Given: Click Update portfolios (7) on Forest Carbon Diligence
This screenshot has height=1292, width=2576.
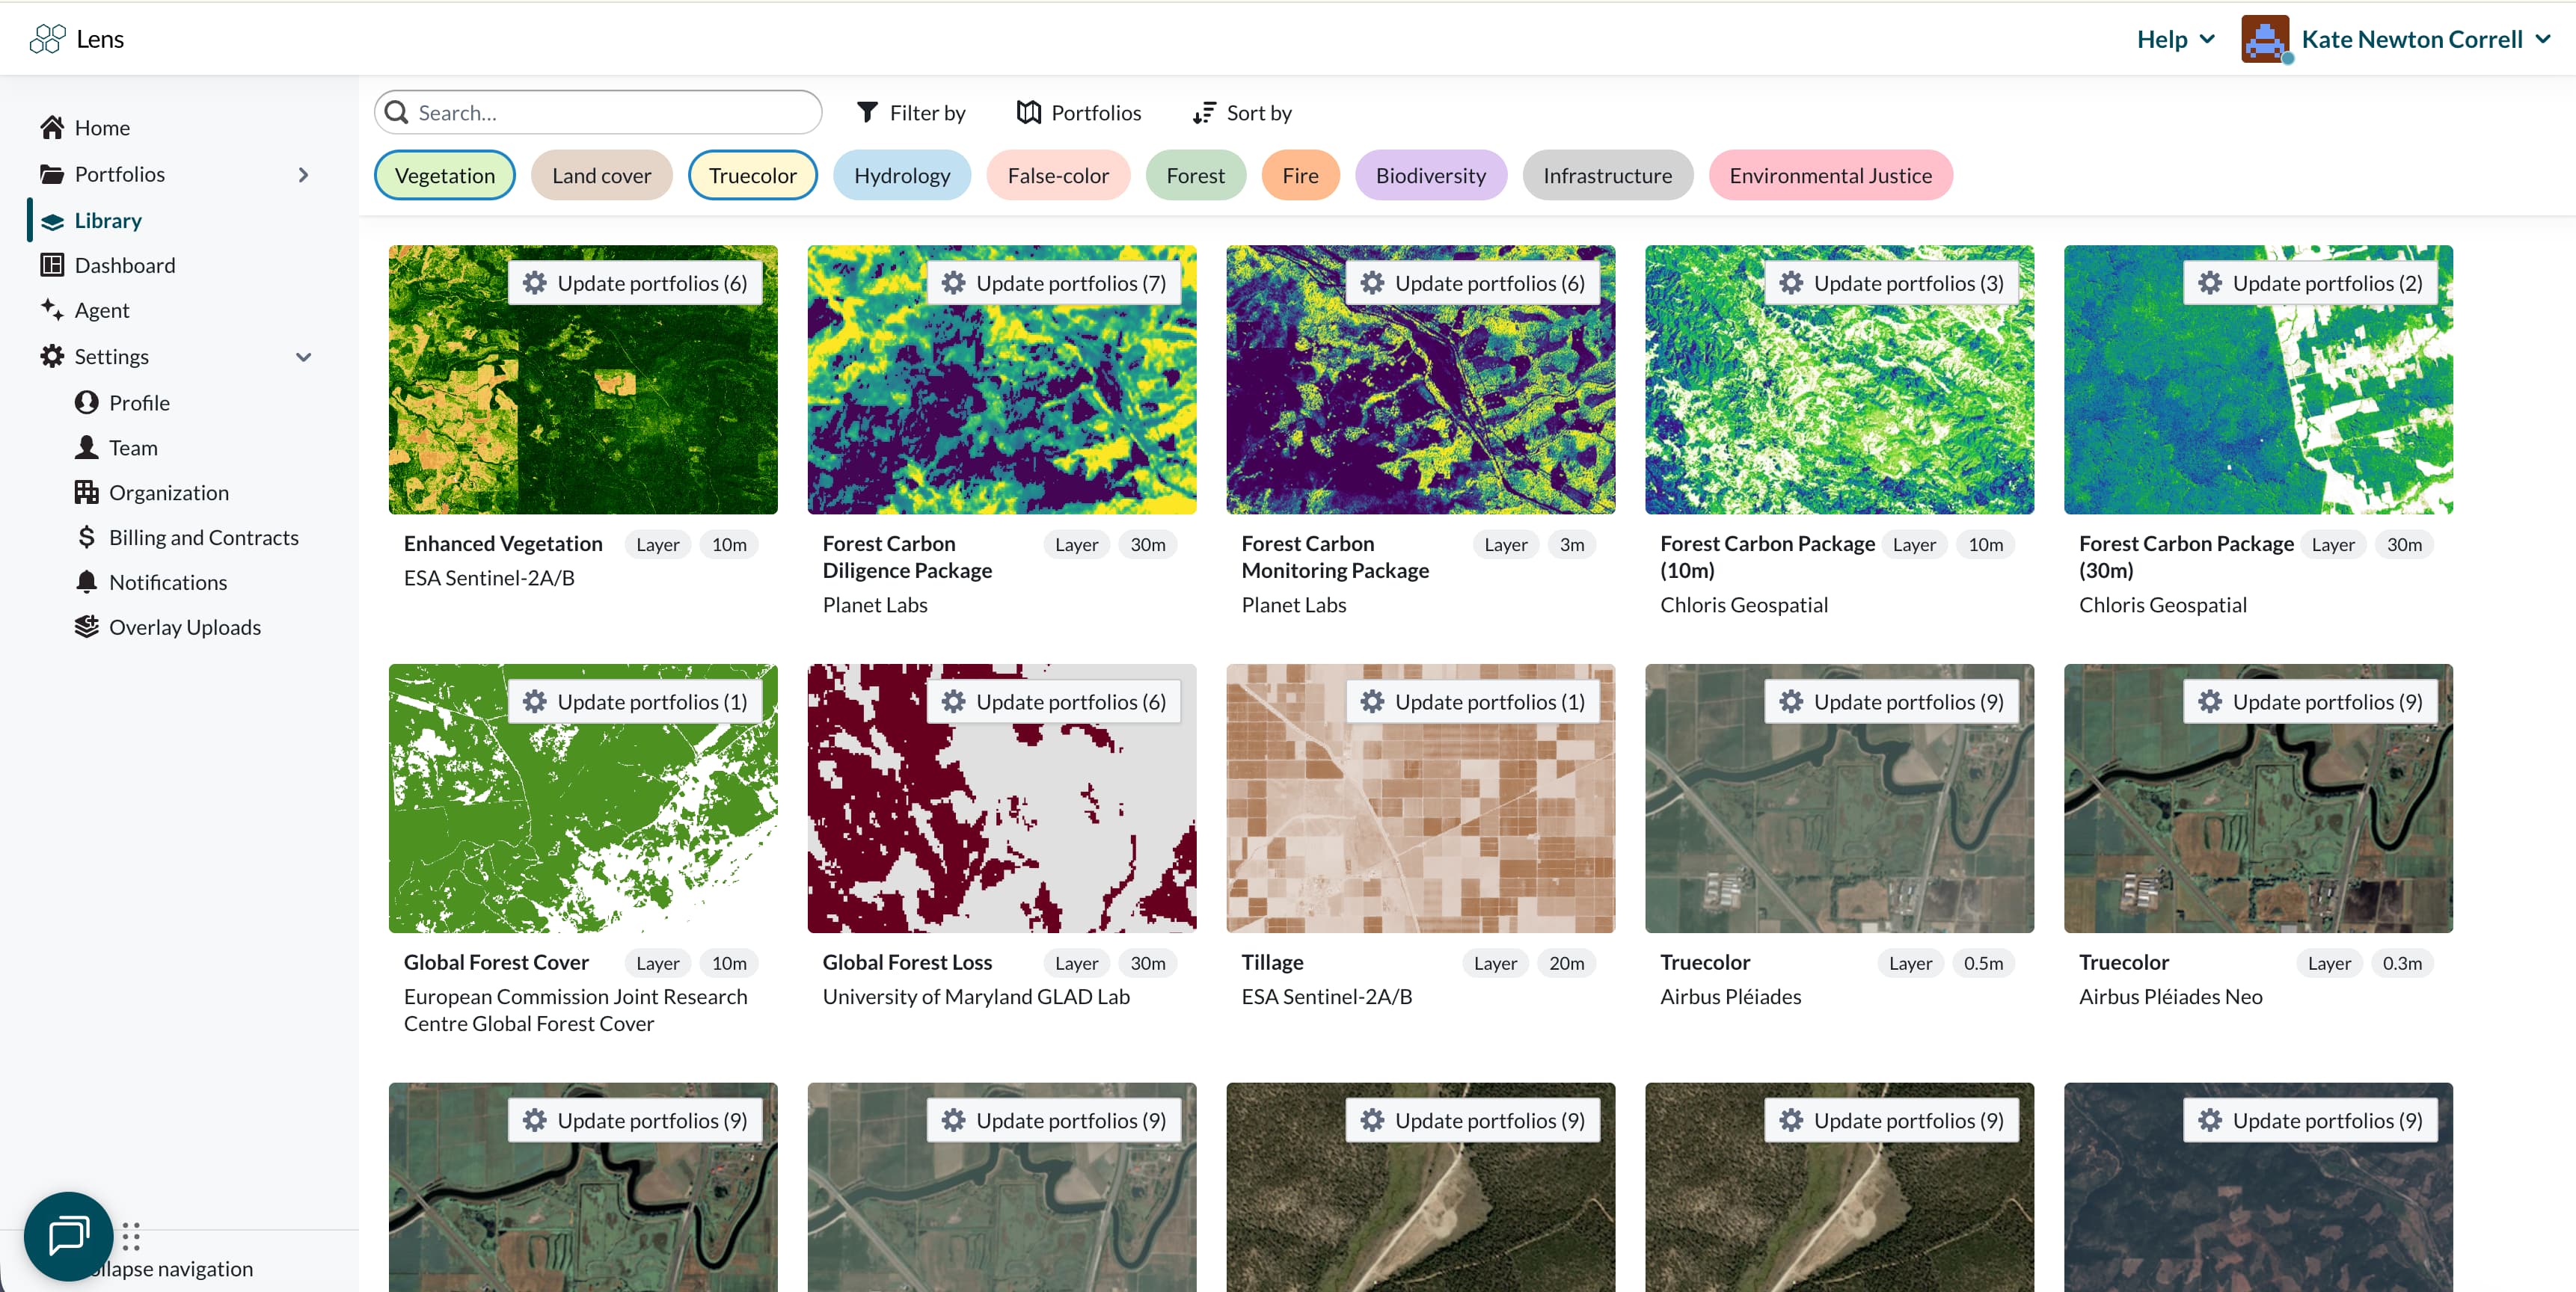Looking at the screenshot, I should click(x=1053, y=283).
